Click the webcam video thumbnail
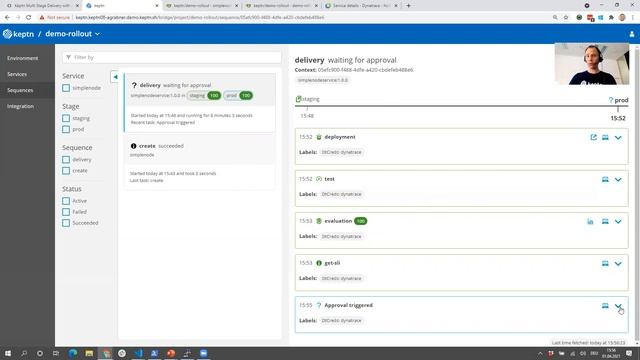This screenshot has width=640, height=360. pyautogui.click(x=591, y=64)
